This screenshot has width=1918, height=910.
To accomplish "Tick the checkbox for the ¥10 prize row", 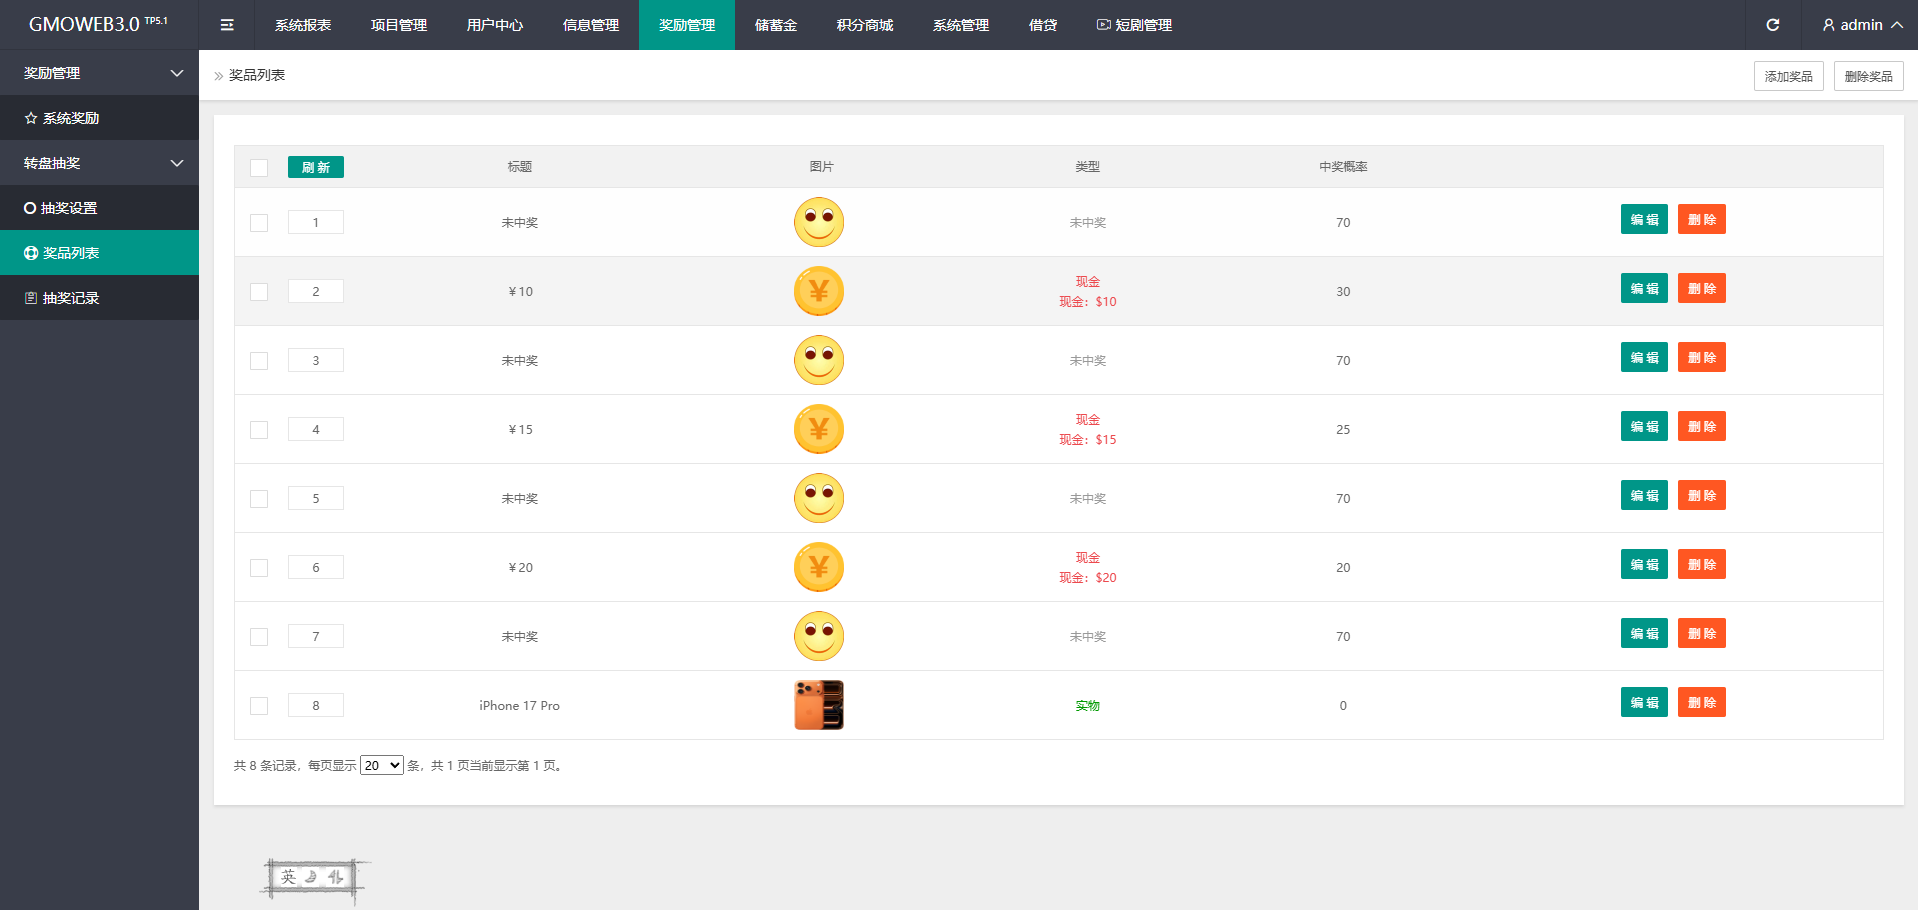I will (x=259, y=292).
